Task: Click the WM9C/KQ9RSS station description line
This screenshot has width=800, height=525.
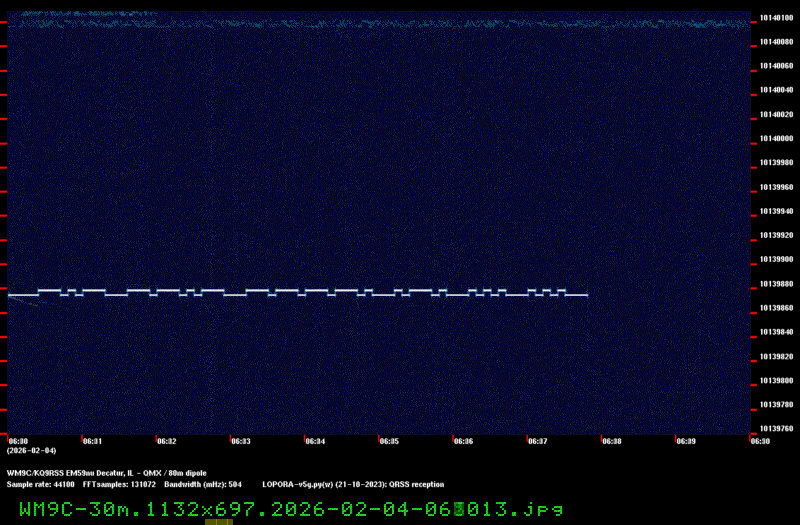Action: click(107, 473)
